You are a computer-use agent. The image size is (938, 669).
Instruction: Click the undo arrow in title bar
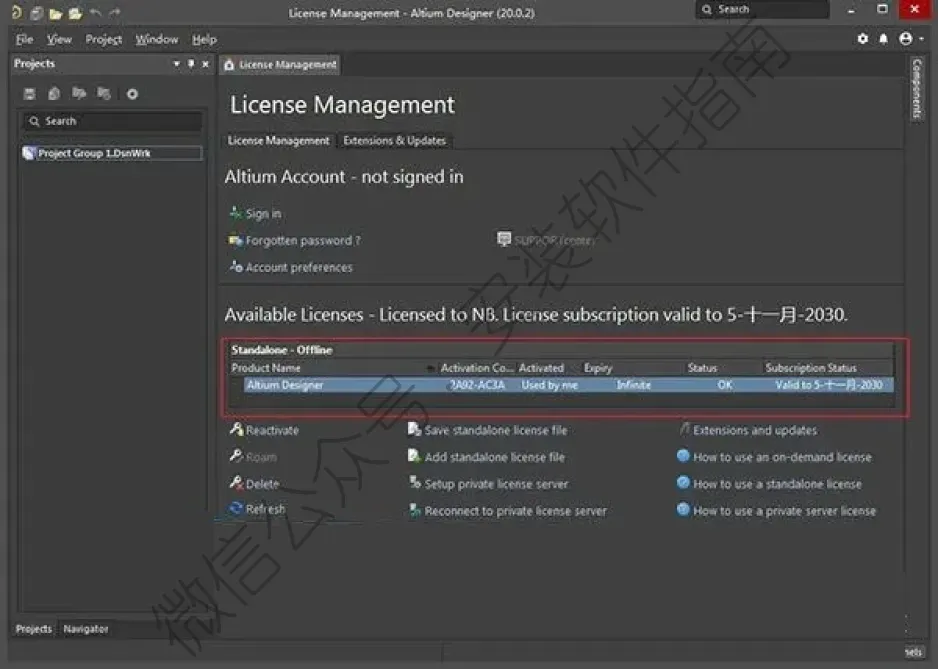pos(95,13)
